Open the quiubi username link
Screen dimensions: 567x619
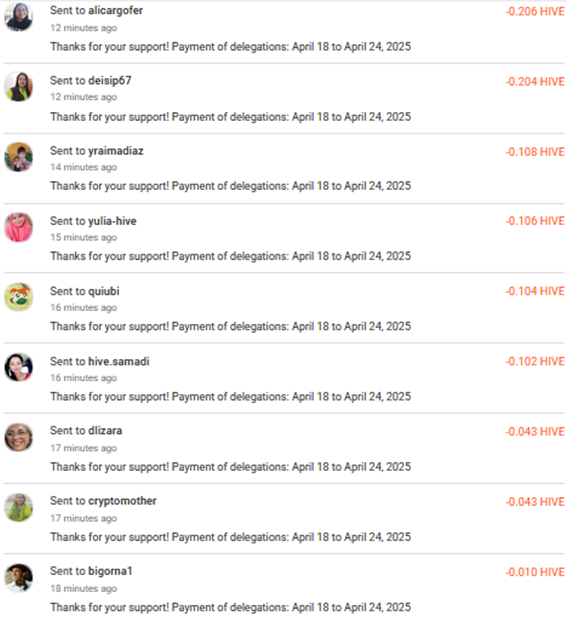coord(103,291)
